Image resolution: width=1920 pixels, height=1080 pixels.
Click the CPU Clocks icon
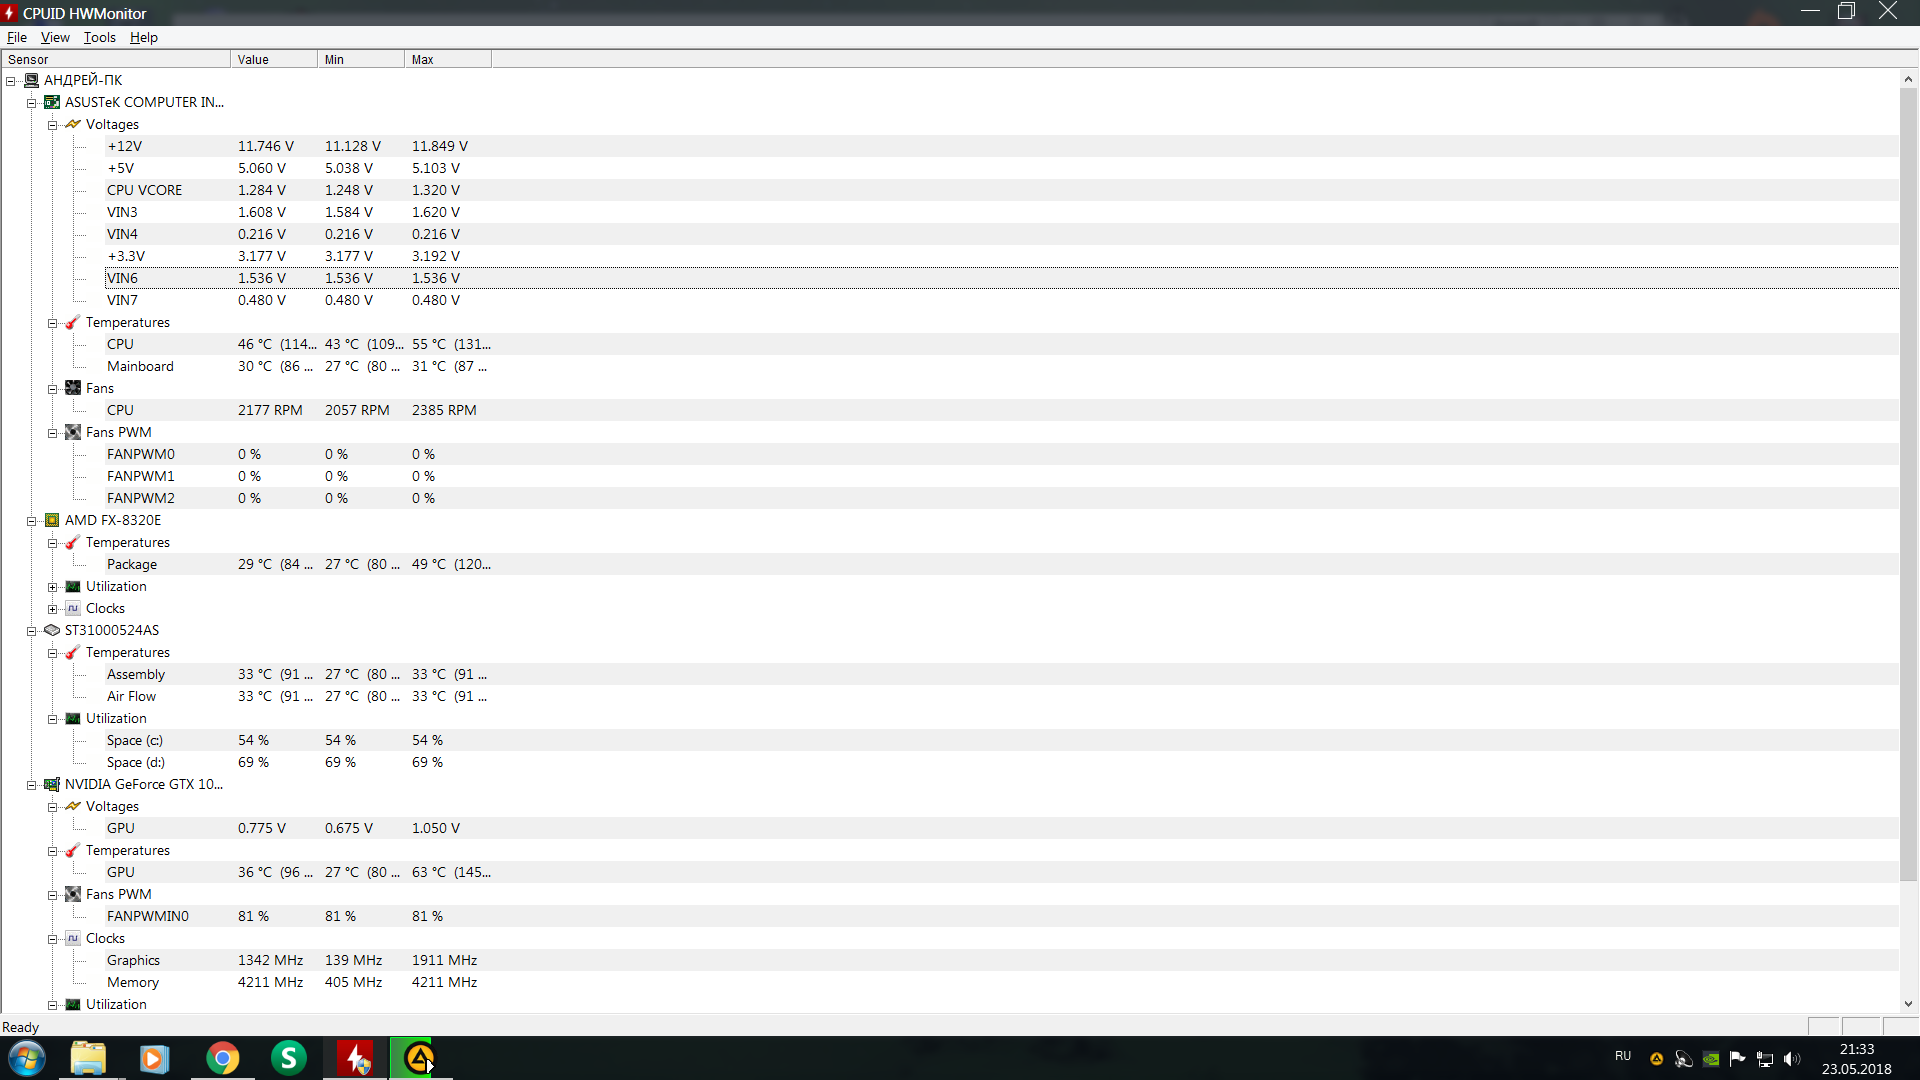click(73, 608)
